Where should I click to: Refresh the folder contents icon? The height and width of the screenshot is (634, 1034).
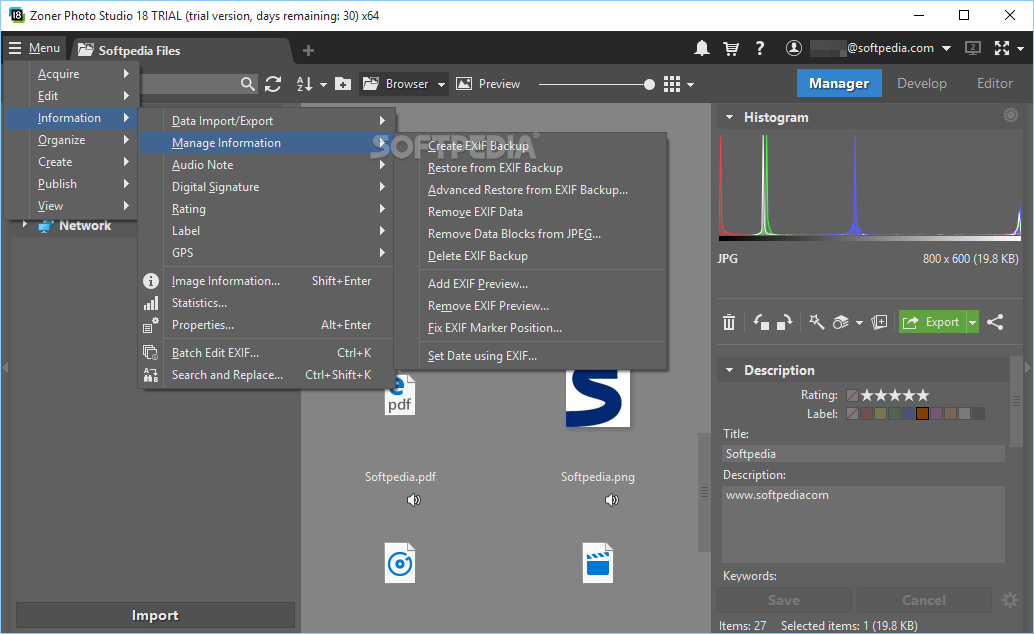(273, 84)
